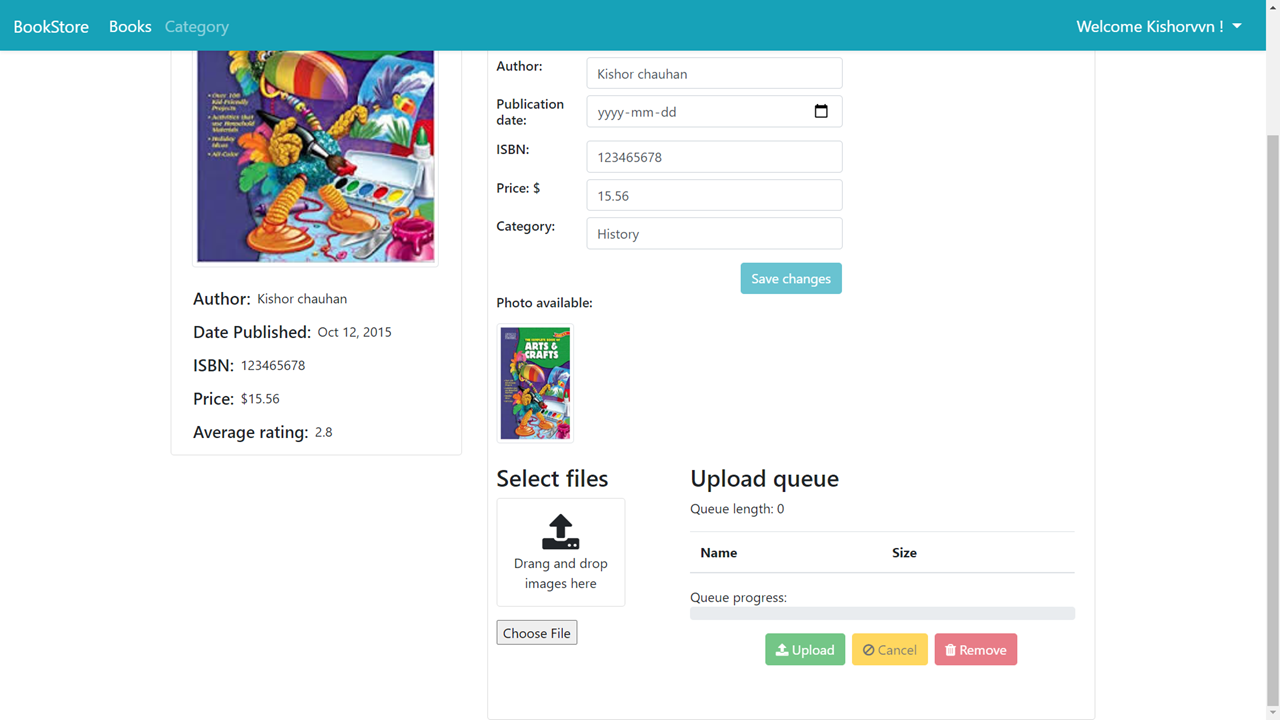The image size is (1280, 720).
Task: Click the drag and drop images zone
Action: [561, 552]
